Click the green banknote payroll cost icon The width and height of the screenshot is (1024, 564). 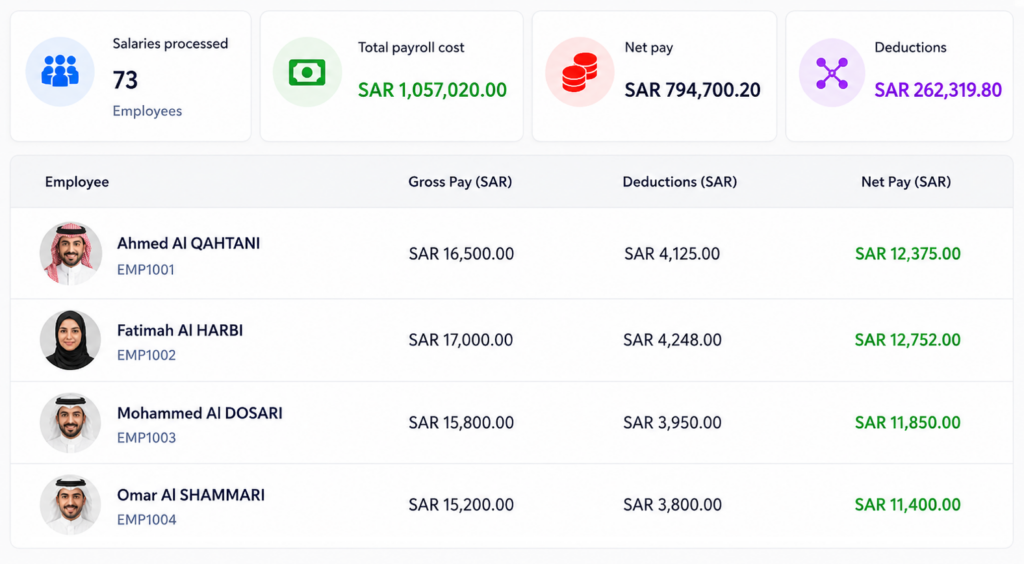(307, 72)
